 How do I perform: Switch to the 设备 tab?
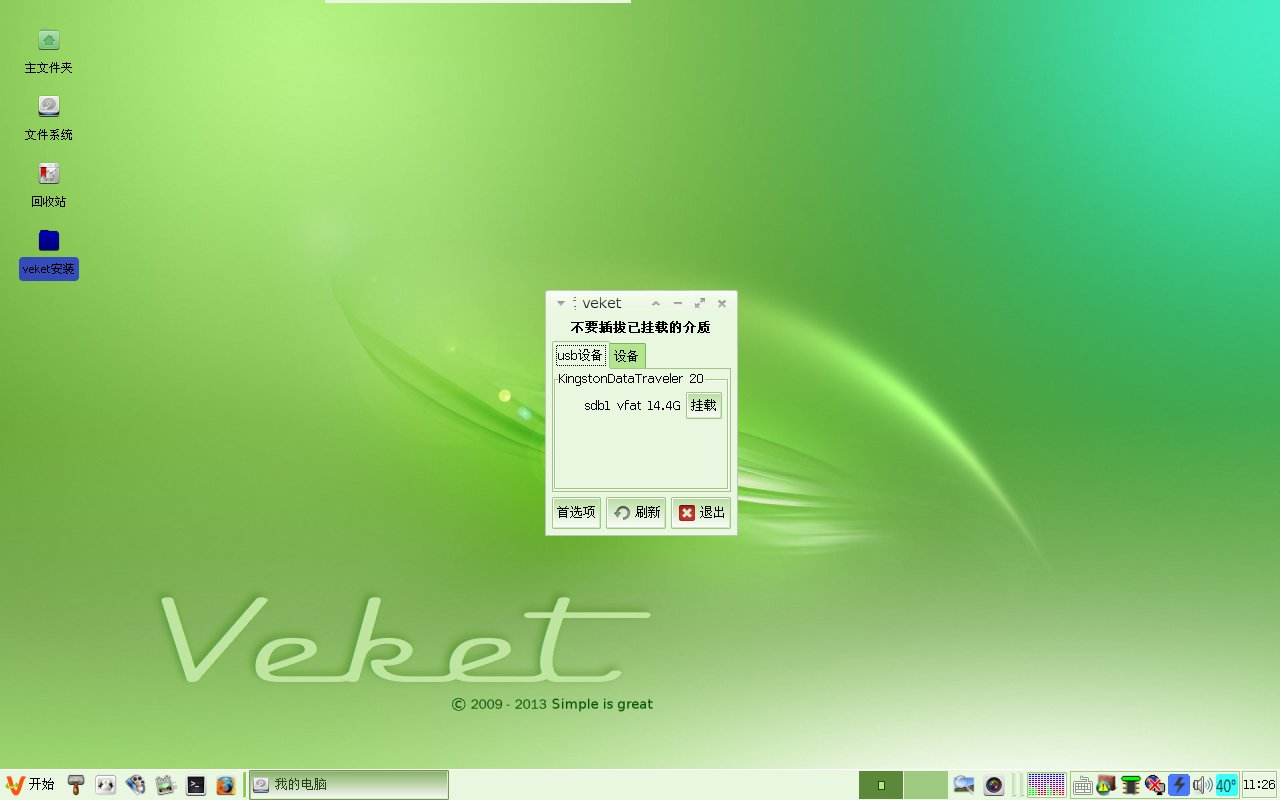pyautogui.click(x=627, y=356)
